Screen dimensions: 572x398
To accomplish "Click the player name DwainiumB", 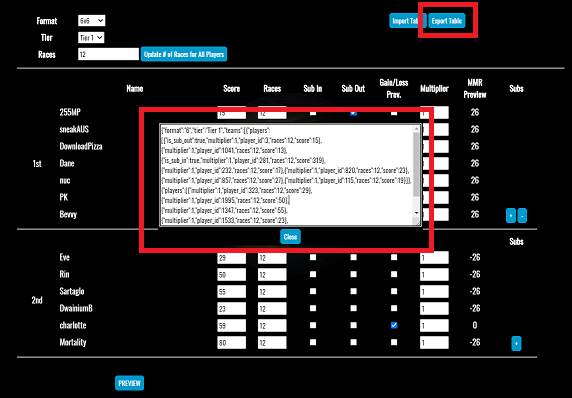I will (x=76, y=308).
